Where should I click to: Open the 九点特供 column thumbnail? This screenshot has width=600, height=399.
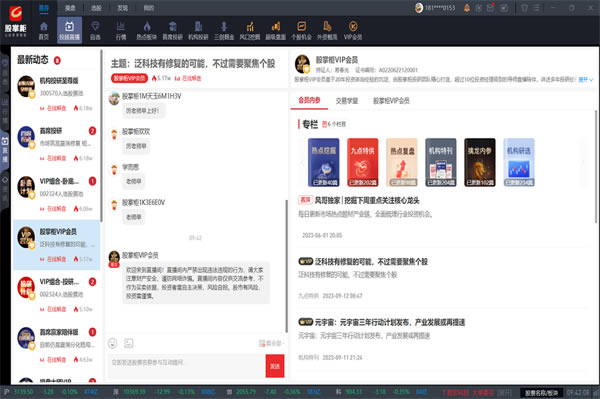pyautogui.click(x=362, y=162)
